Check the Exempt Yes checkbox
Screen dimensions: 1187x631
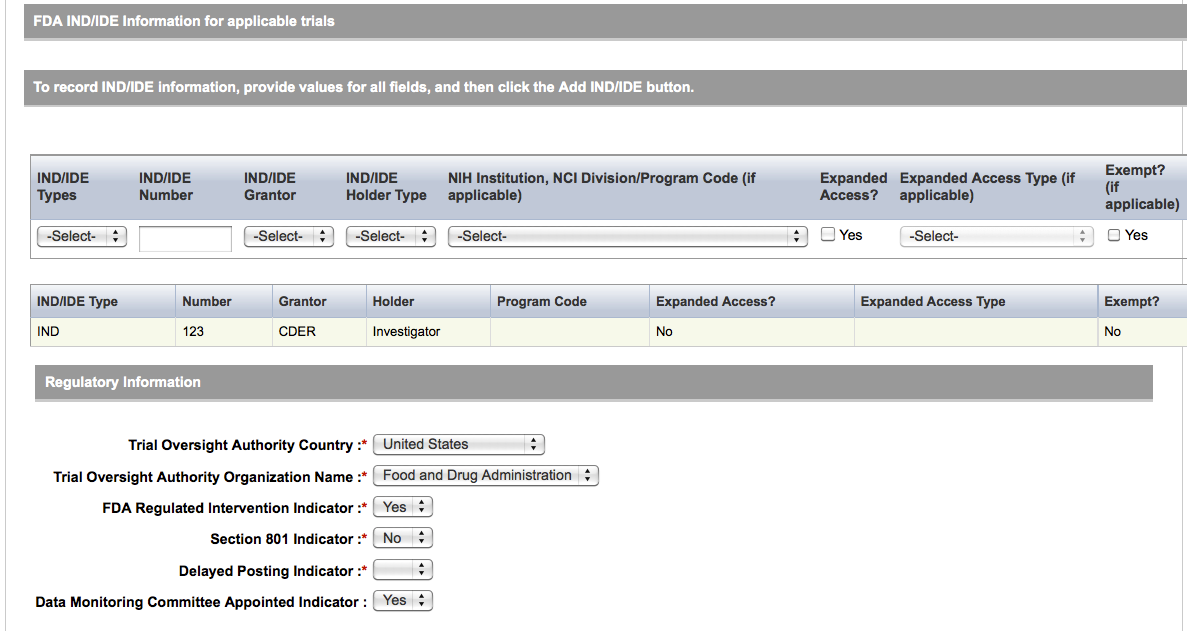click(1114, 235)
